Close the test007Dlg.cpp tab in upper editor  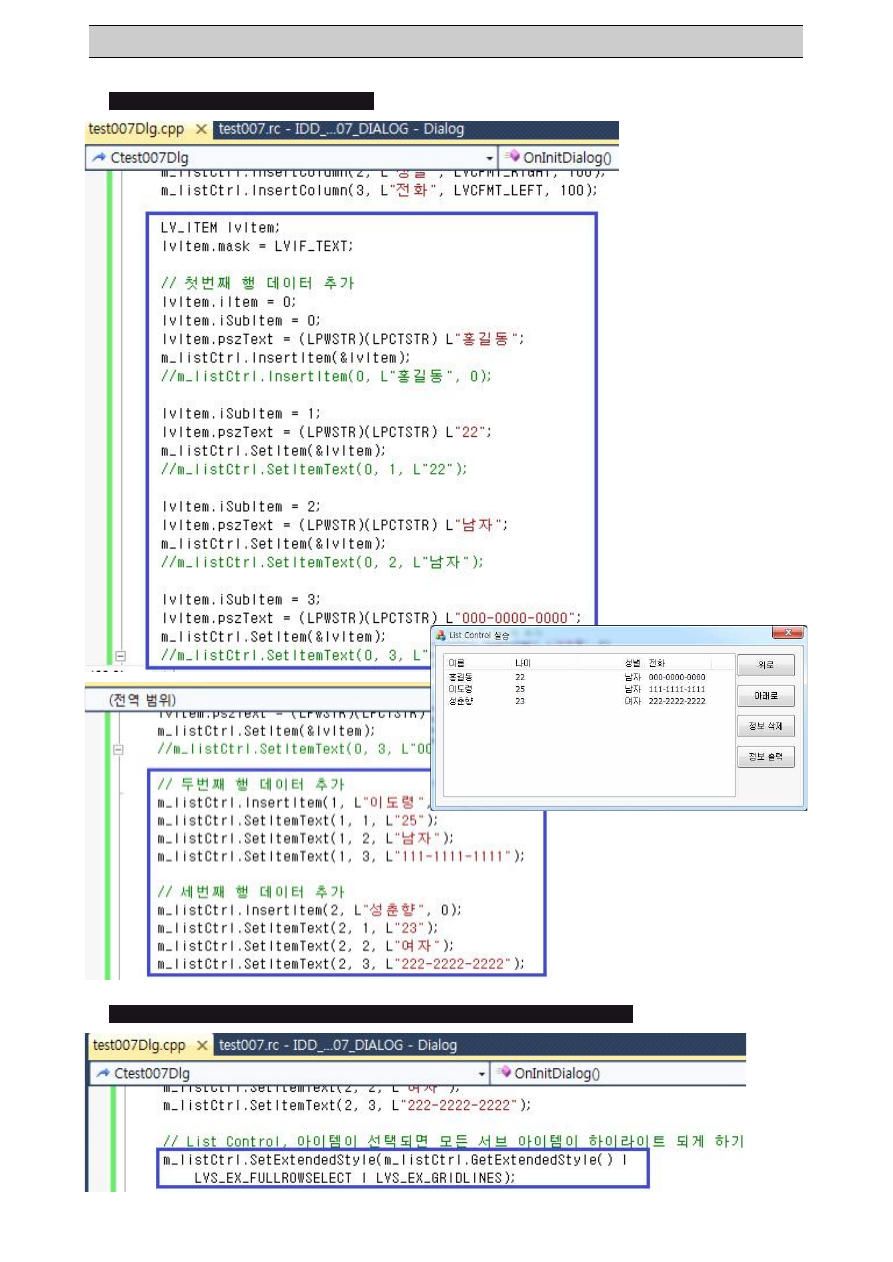point(201,129)
